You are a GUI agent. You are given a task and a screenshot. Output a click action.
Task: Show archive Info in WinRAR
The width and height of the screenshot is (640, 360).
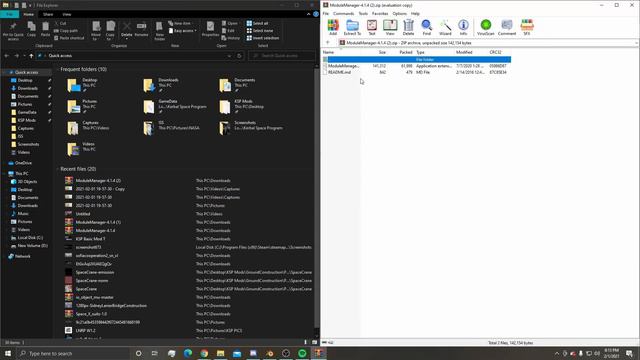click(x=463, y=27)
